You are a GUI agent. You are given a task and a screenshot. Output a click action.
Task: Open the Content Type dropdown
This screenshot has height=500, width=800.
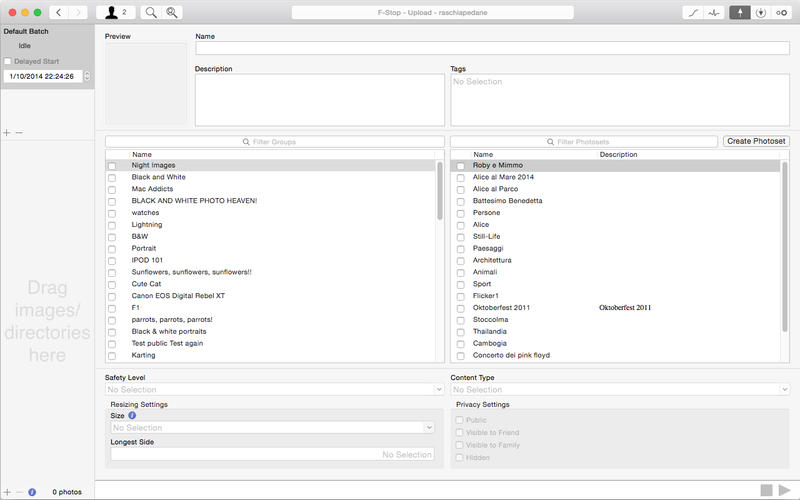(619, 390)
